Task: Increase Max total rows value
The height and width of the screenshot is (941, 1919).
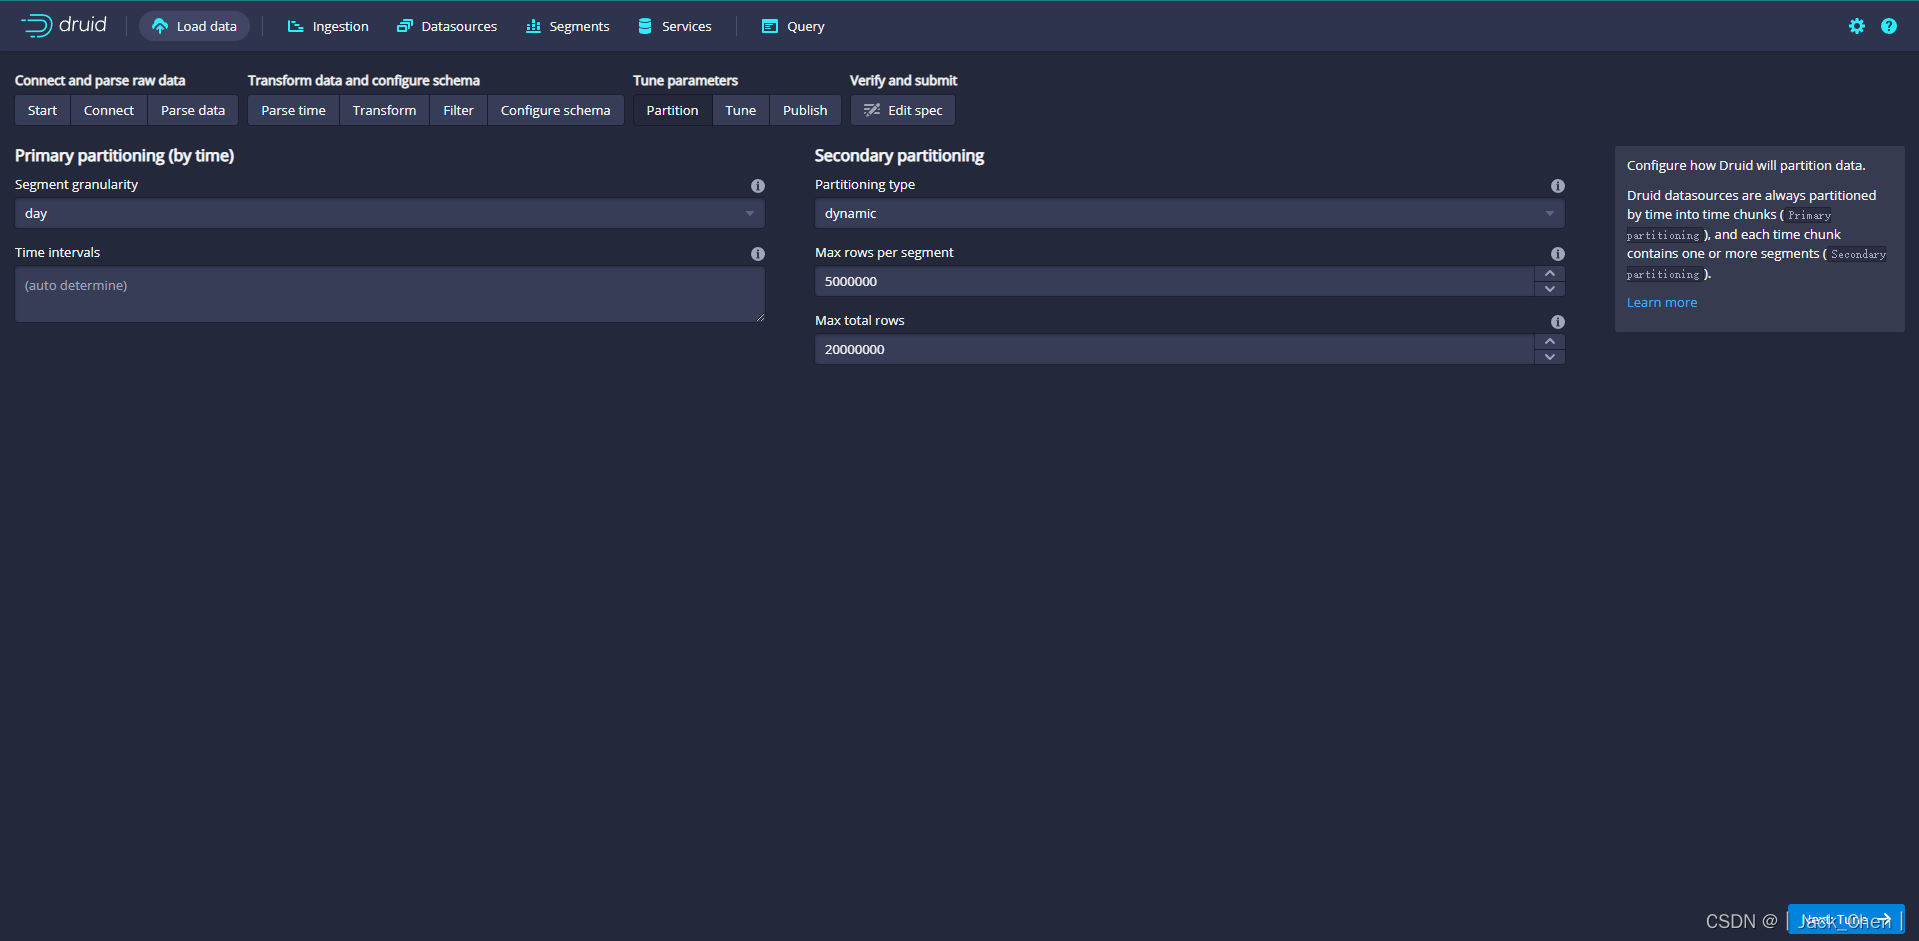Action: coord(1549,342)
